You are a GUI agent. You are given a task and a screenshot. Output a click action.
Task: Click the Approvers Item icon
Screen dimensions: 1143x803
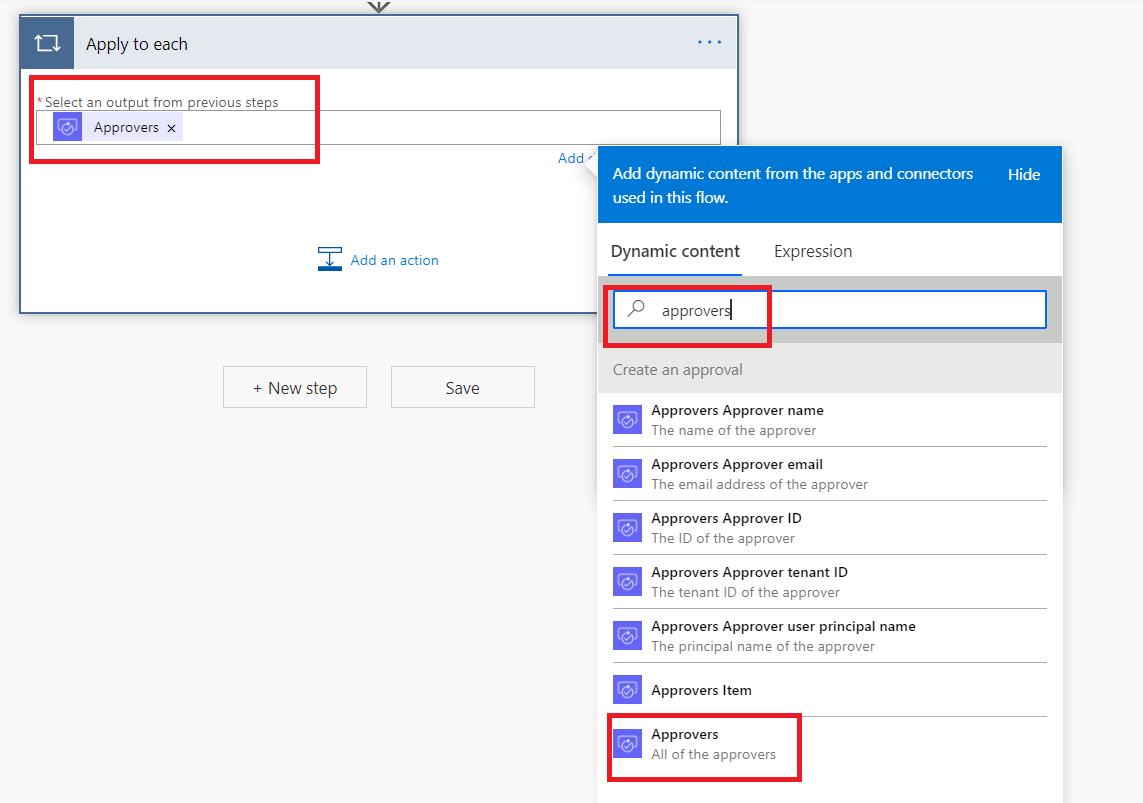pos(627,690)
